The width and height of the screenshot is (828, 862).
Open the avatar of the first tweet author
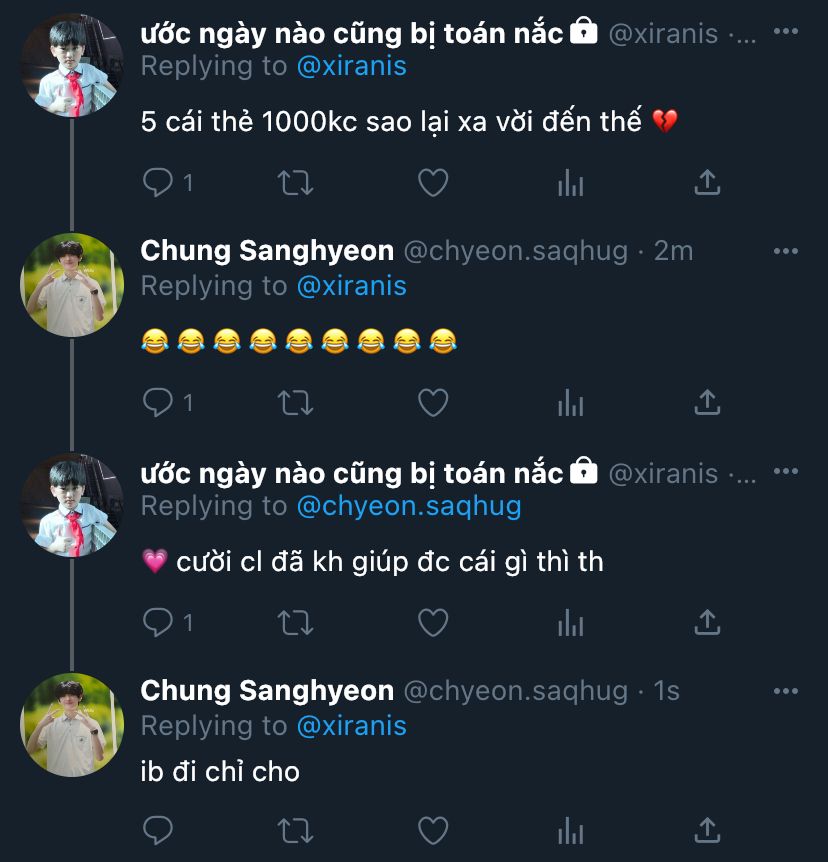click(72, 65)
